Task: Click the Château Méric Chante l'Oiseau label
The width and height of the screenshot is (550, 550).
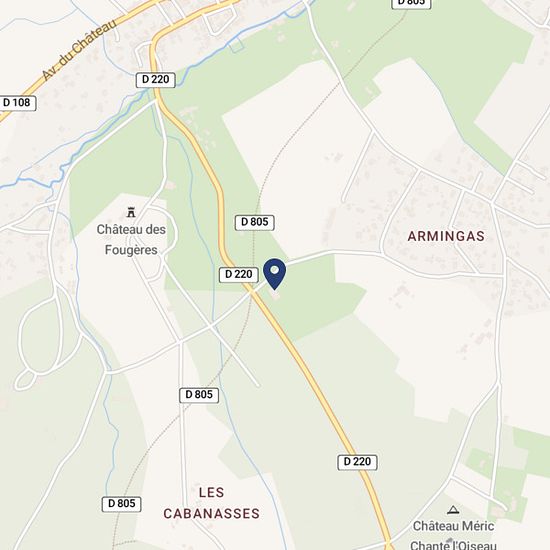Action: (x=453, y=535)
